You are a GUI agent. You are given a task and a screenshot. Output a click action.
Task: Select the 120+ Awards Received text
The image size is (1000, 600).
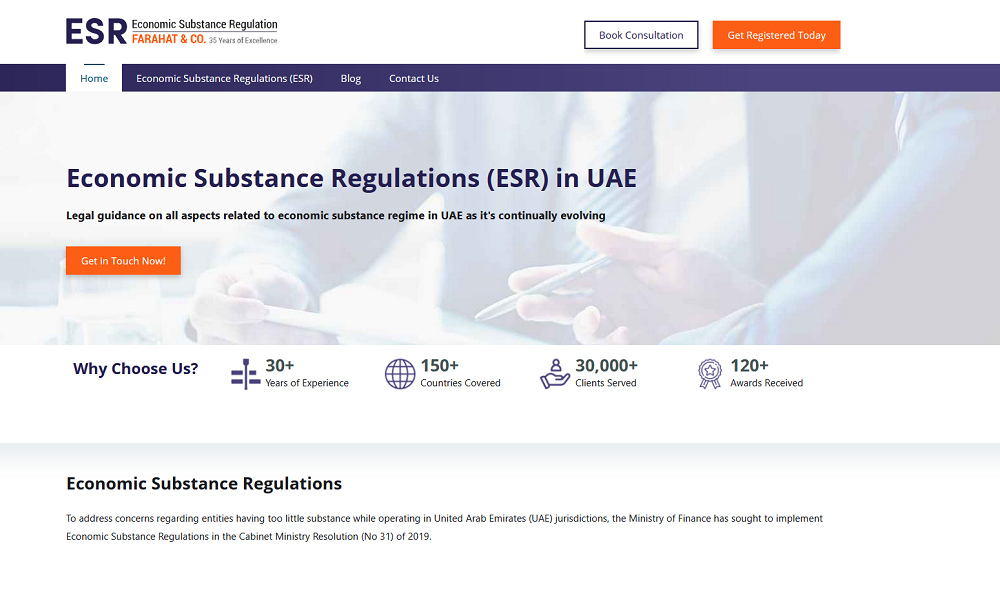click(766, 373)
